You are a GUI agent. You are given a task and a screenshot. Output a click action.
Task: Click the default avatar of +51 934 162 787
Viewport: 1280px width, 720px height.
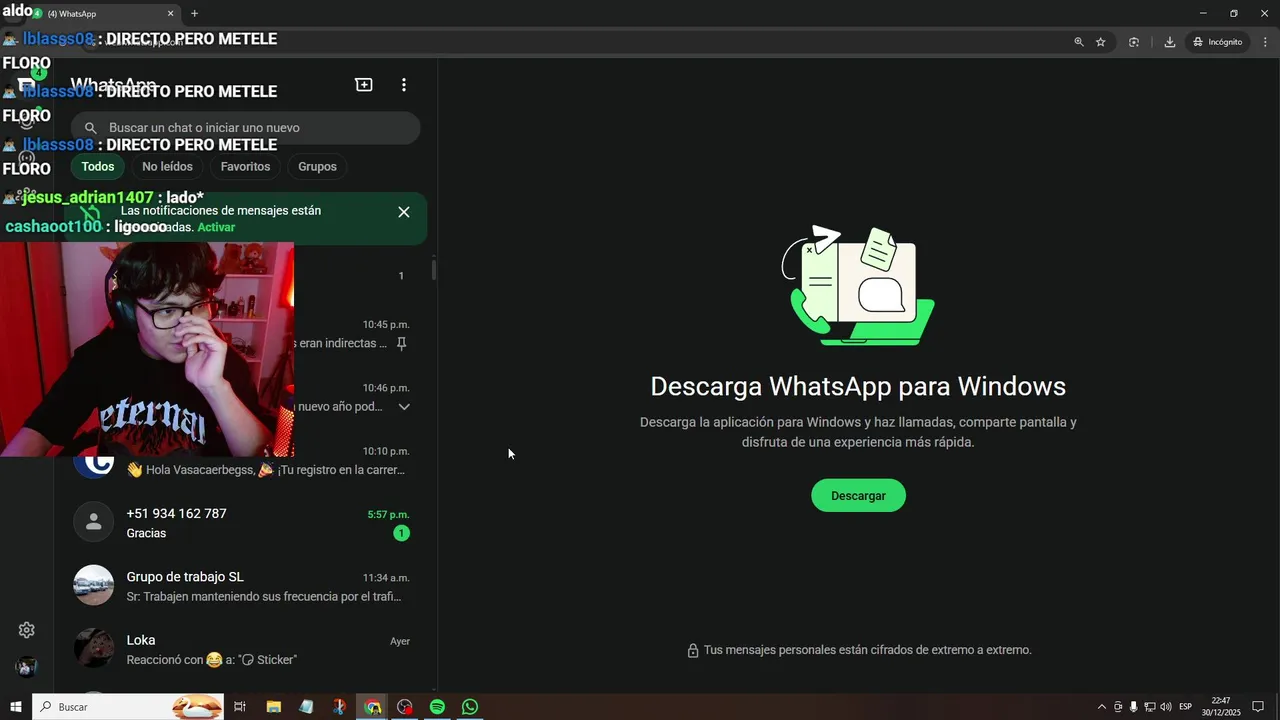click(94, 522)
